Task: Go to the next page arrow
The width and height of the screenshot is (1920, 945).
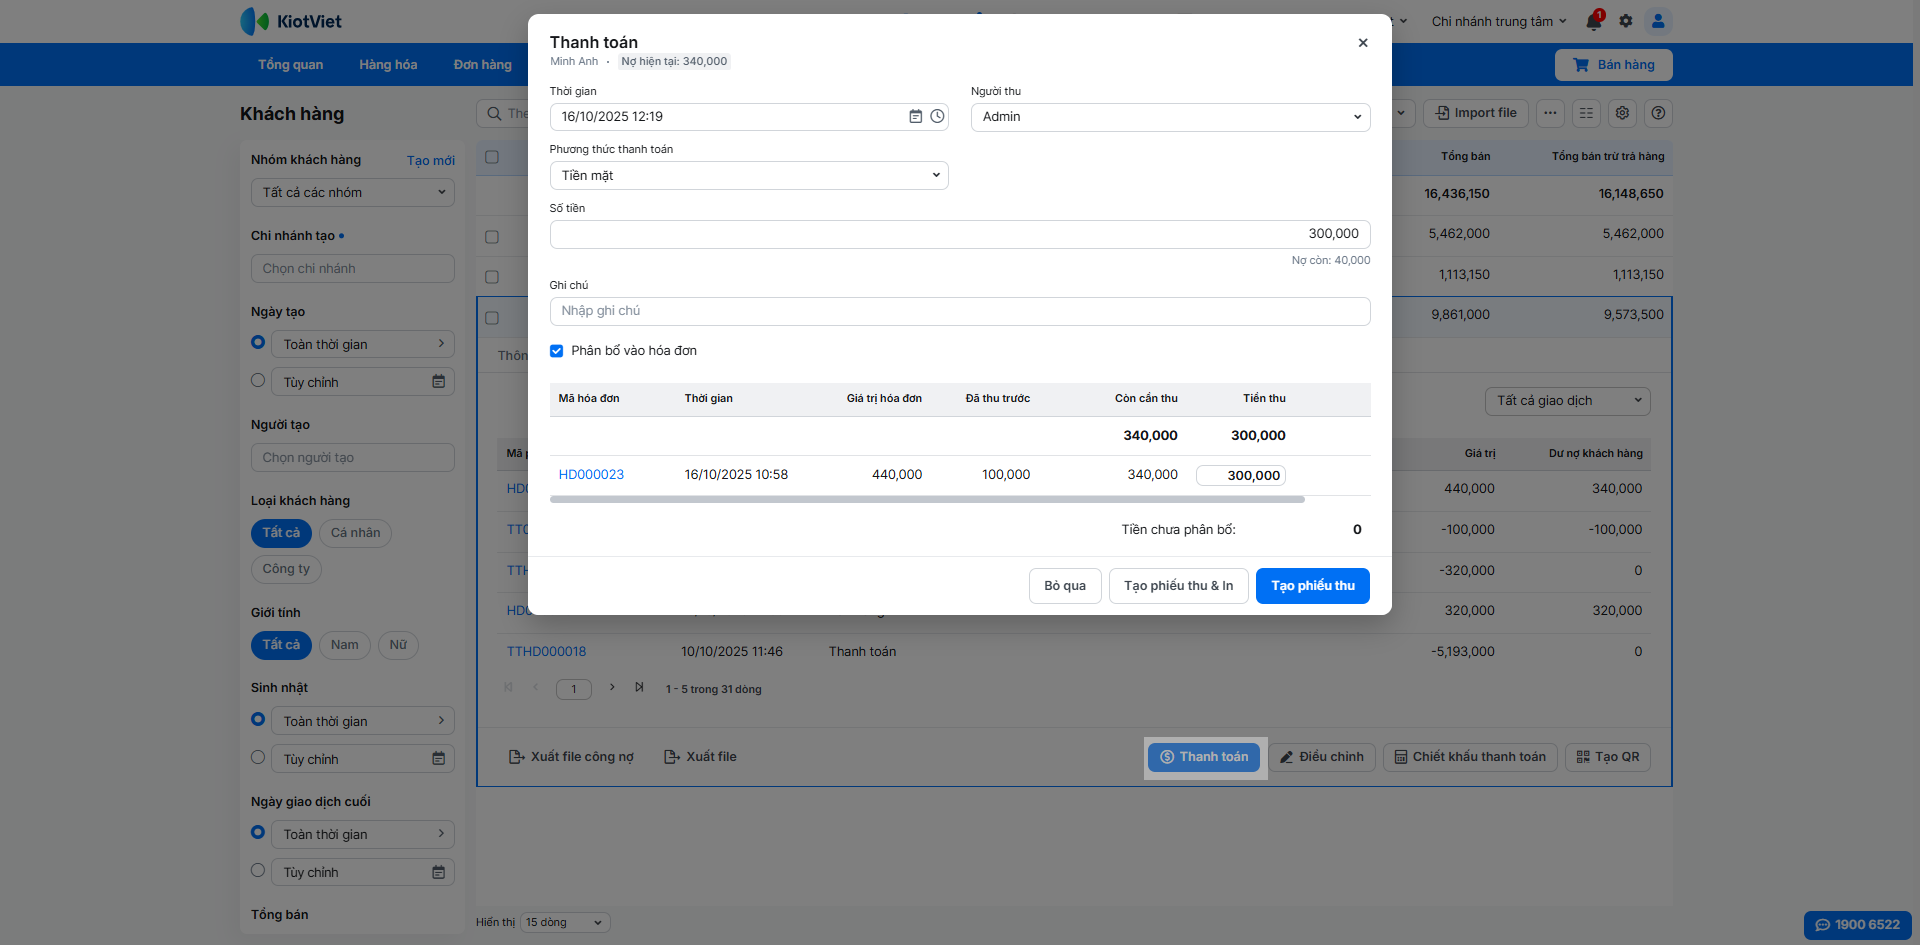Action: pyautogui.click(x=612, y=687)
